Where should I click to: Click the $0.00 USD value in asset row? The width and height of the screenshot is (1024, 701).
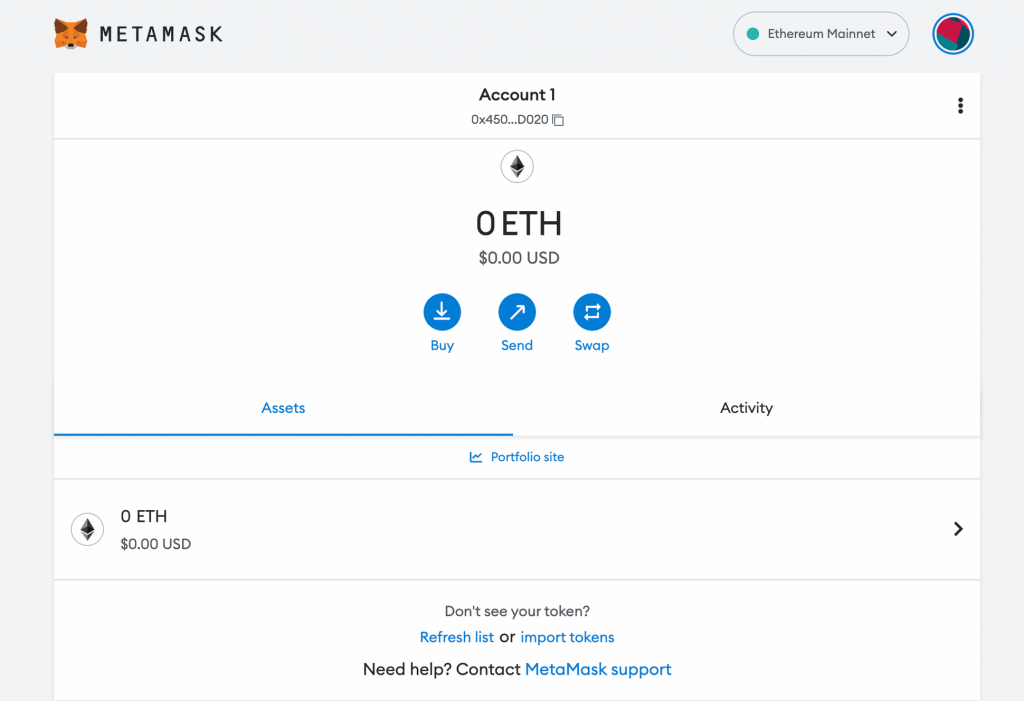155,544
